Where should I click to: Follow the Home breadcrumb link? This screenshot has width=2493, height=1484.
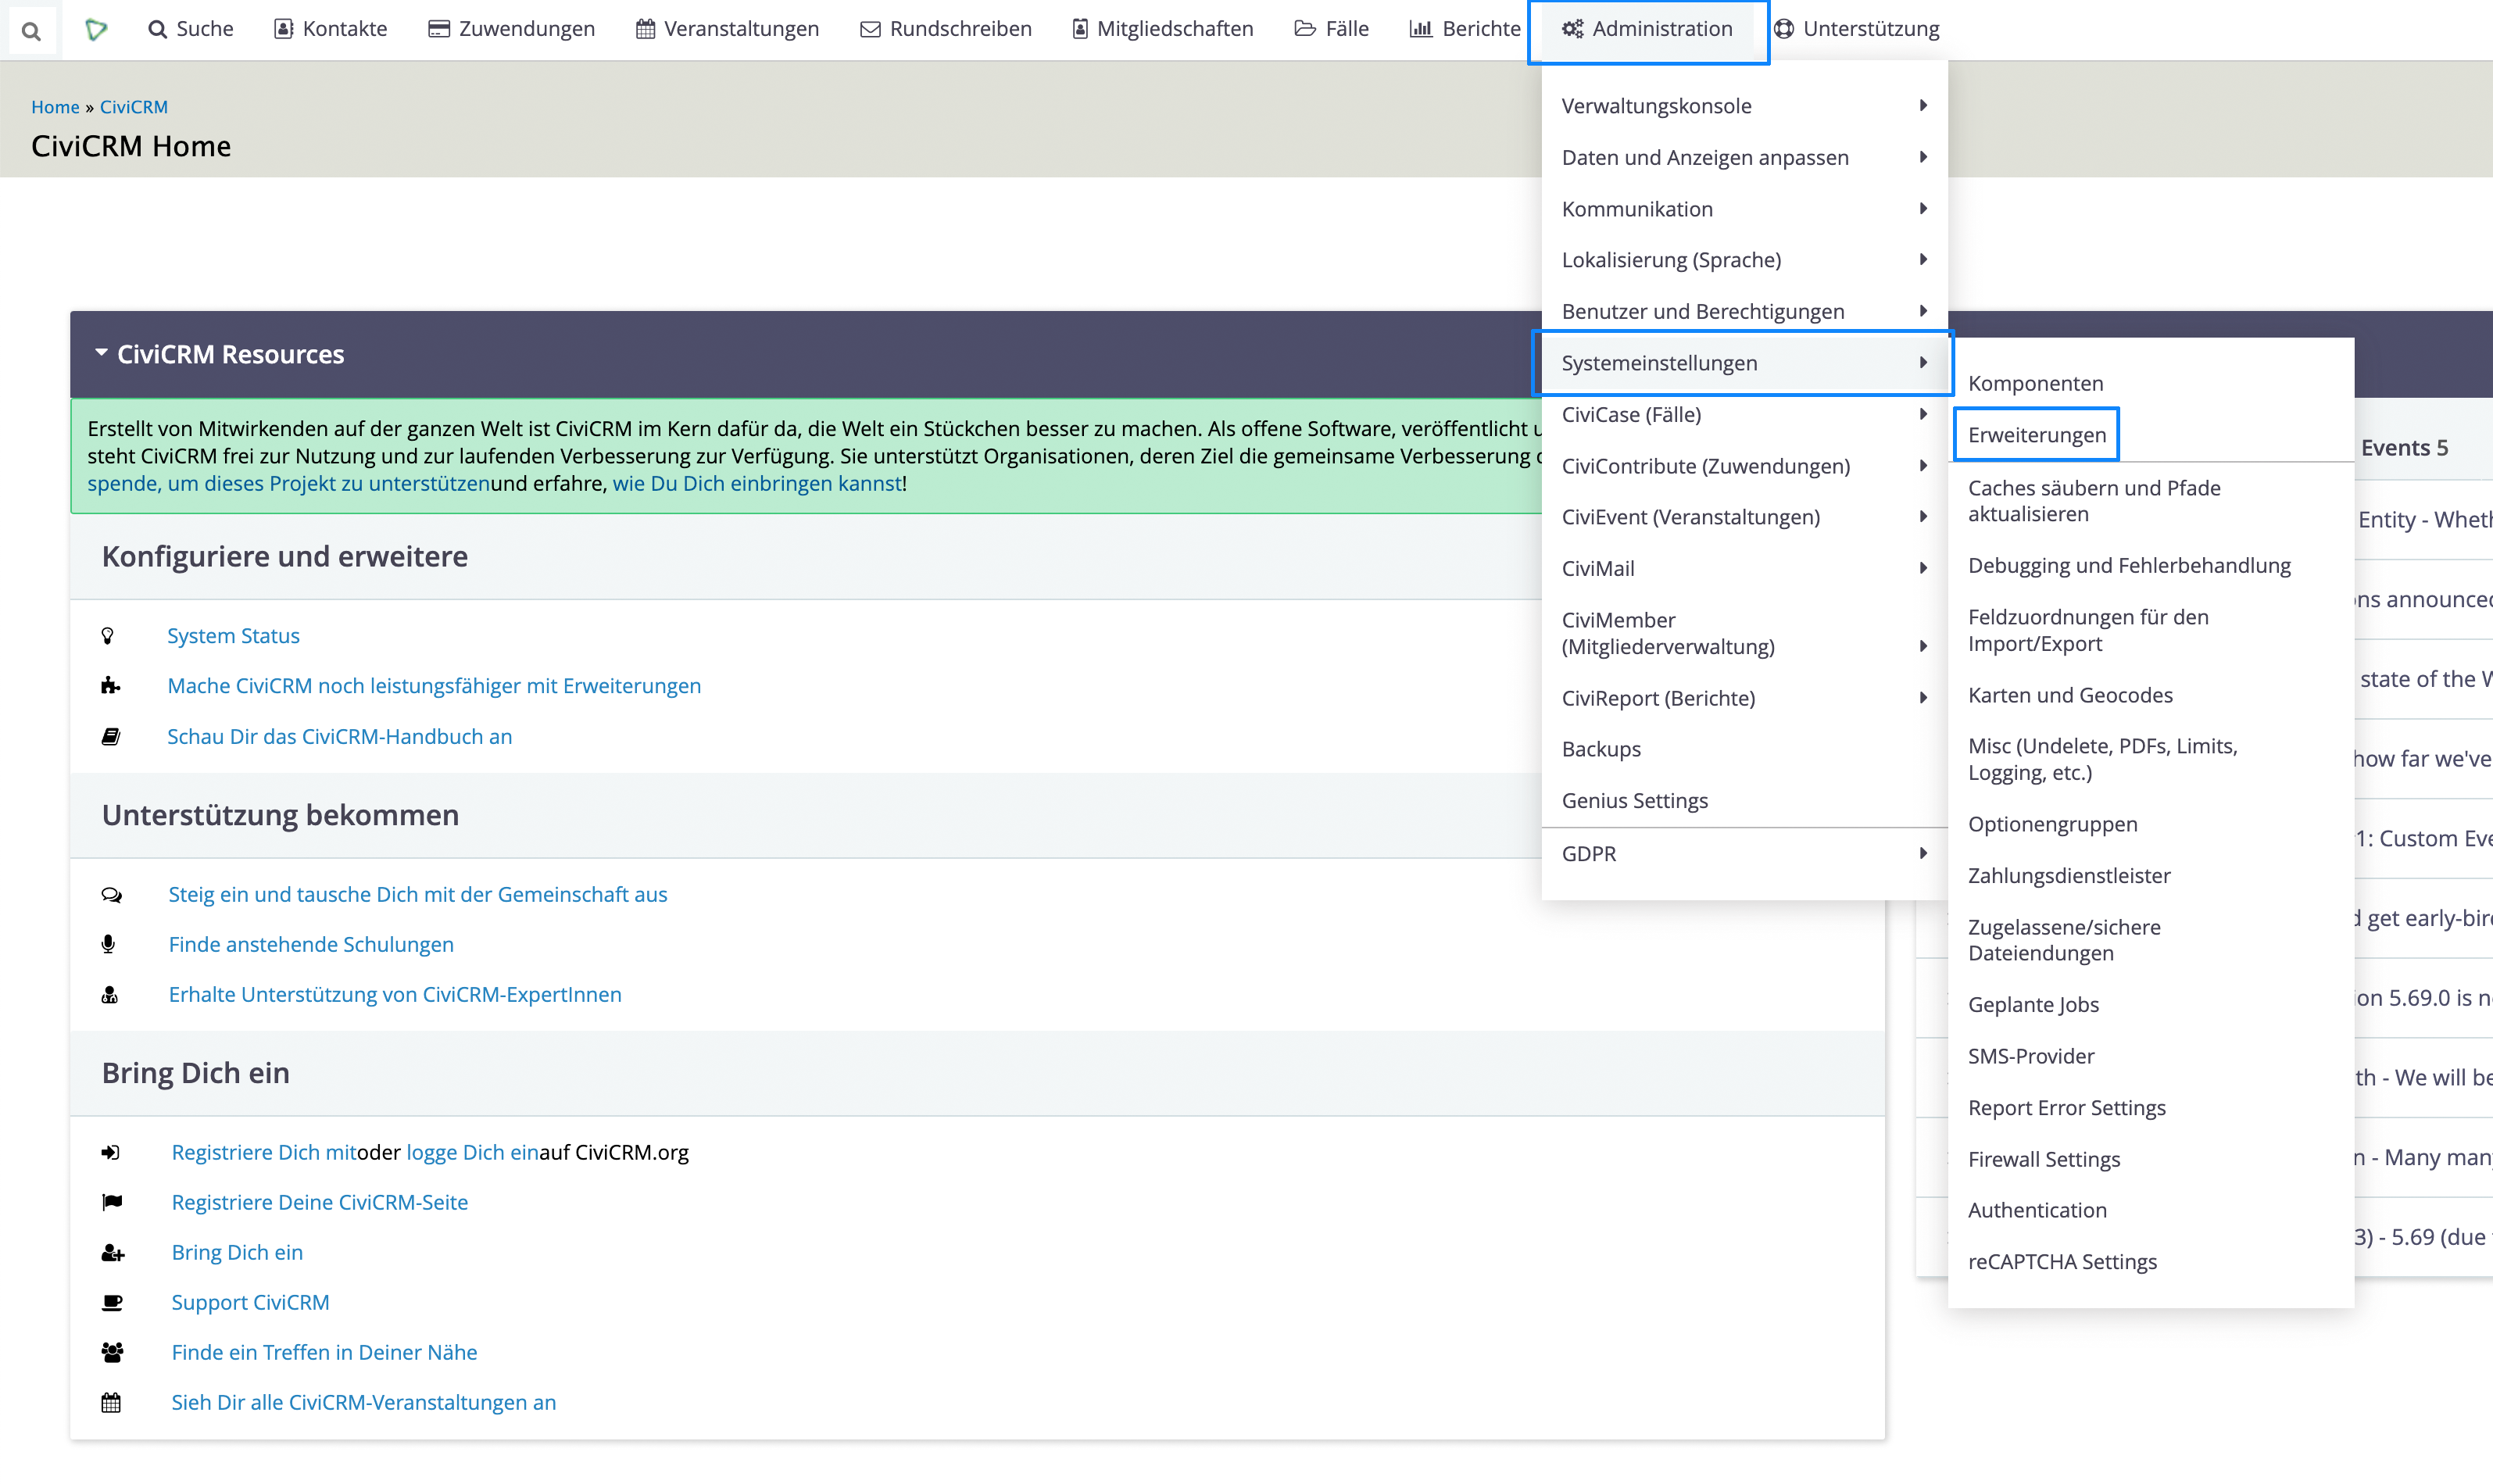point(55,107)
